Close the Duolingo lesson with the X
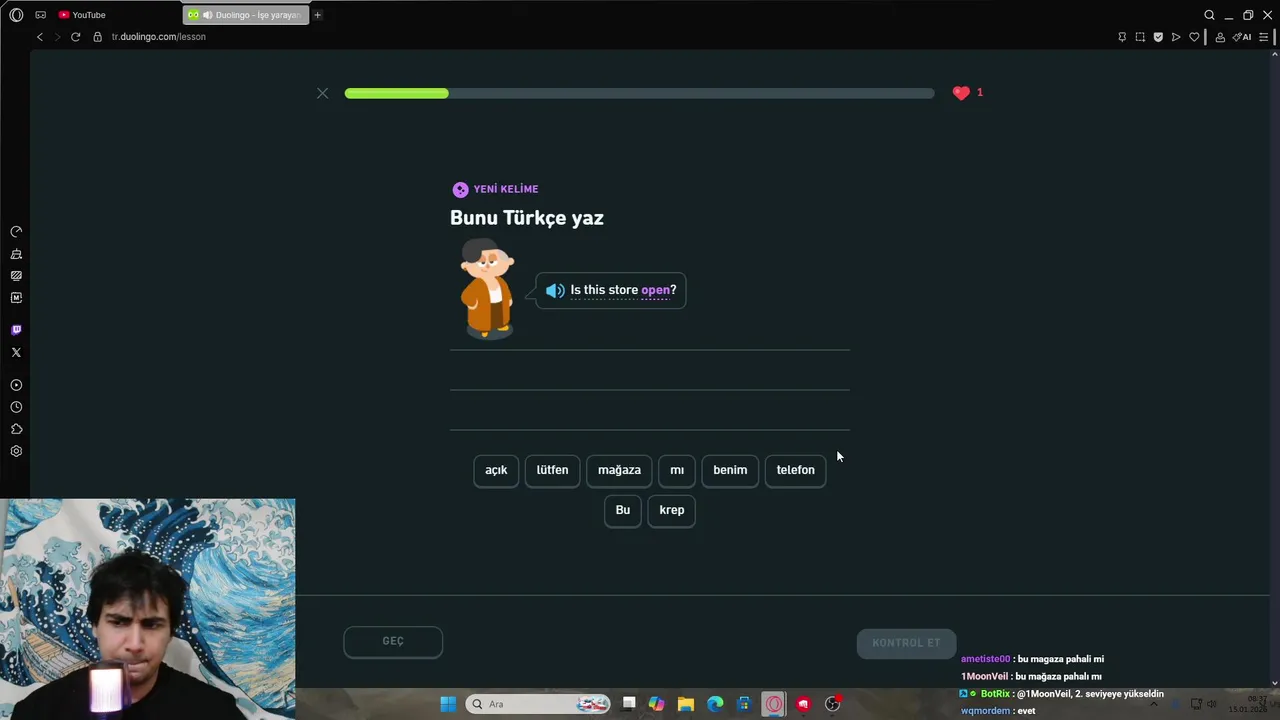1280x720 pixels. 322,93
